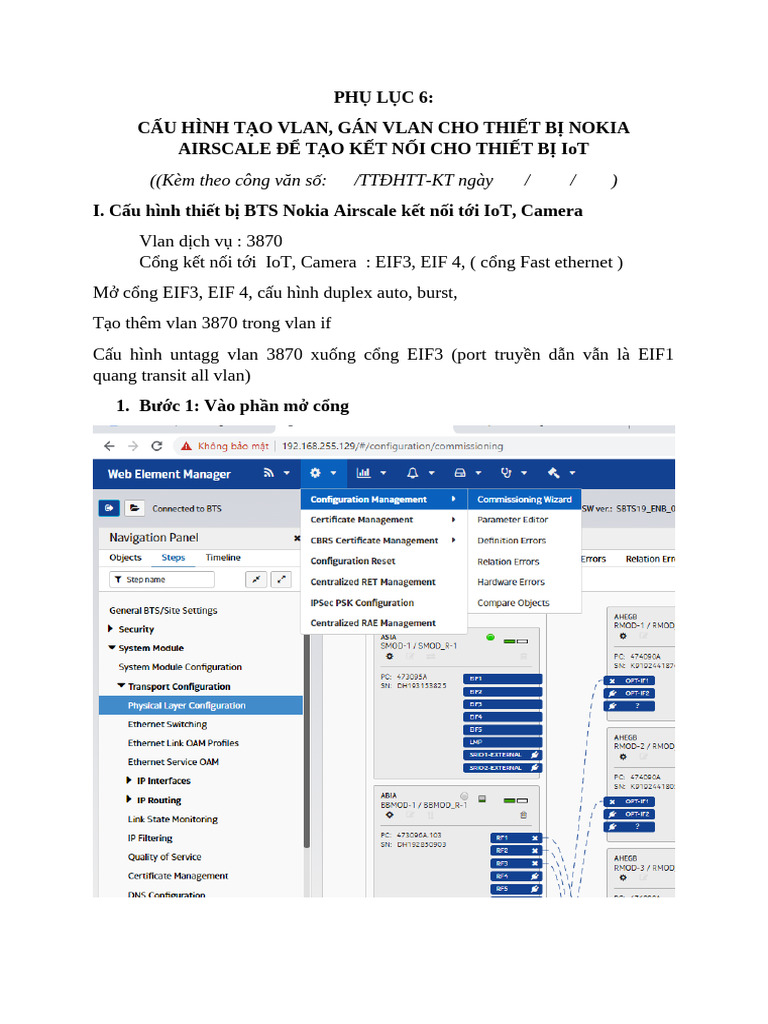Viewport: 768px width, 1024px height.
Task: Open Parameter Editor from submenu
Action: tap(524, 520)
